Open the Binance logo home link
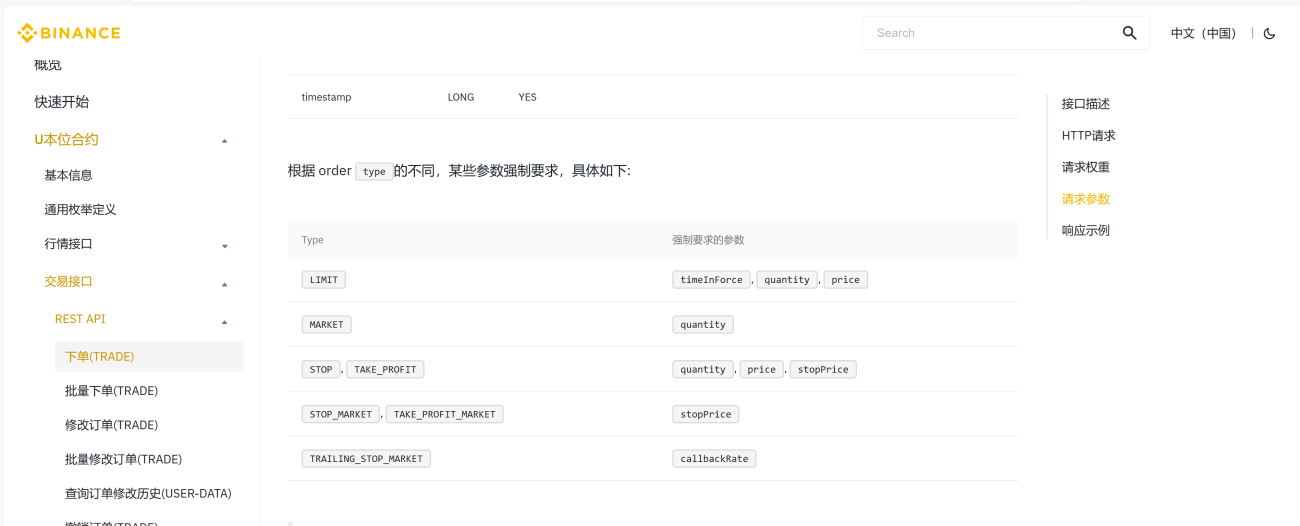The height and width of the screenshot is (526, 1300). click(x=69, y=33)
